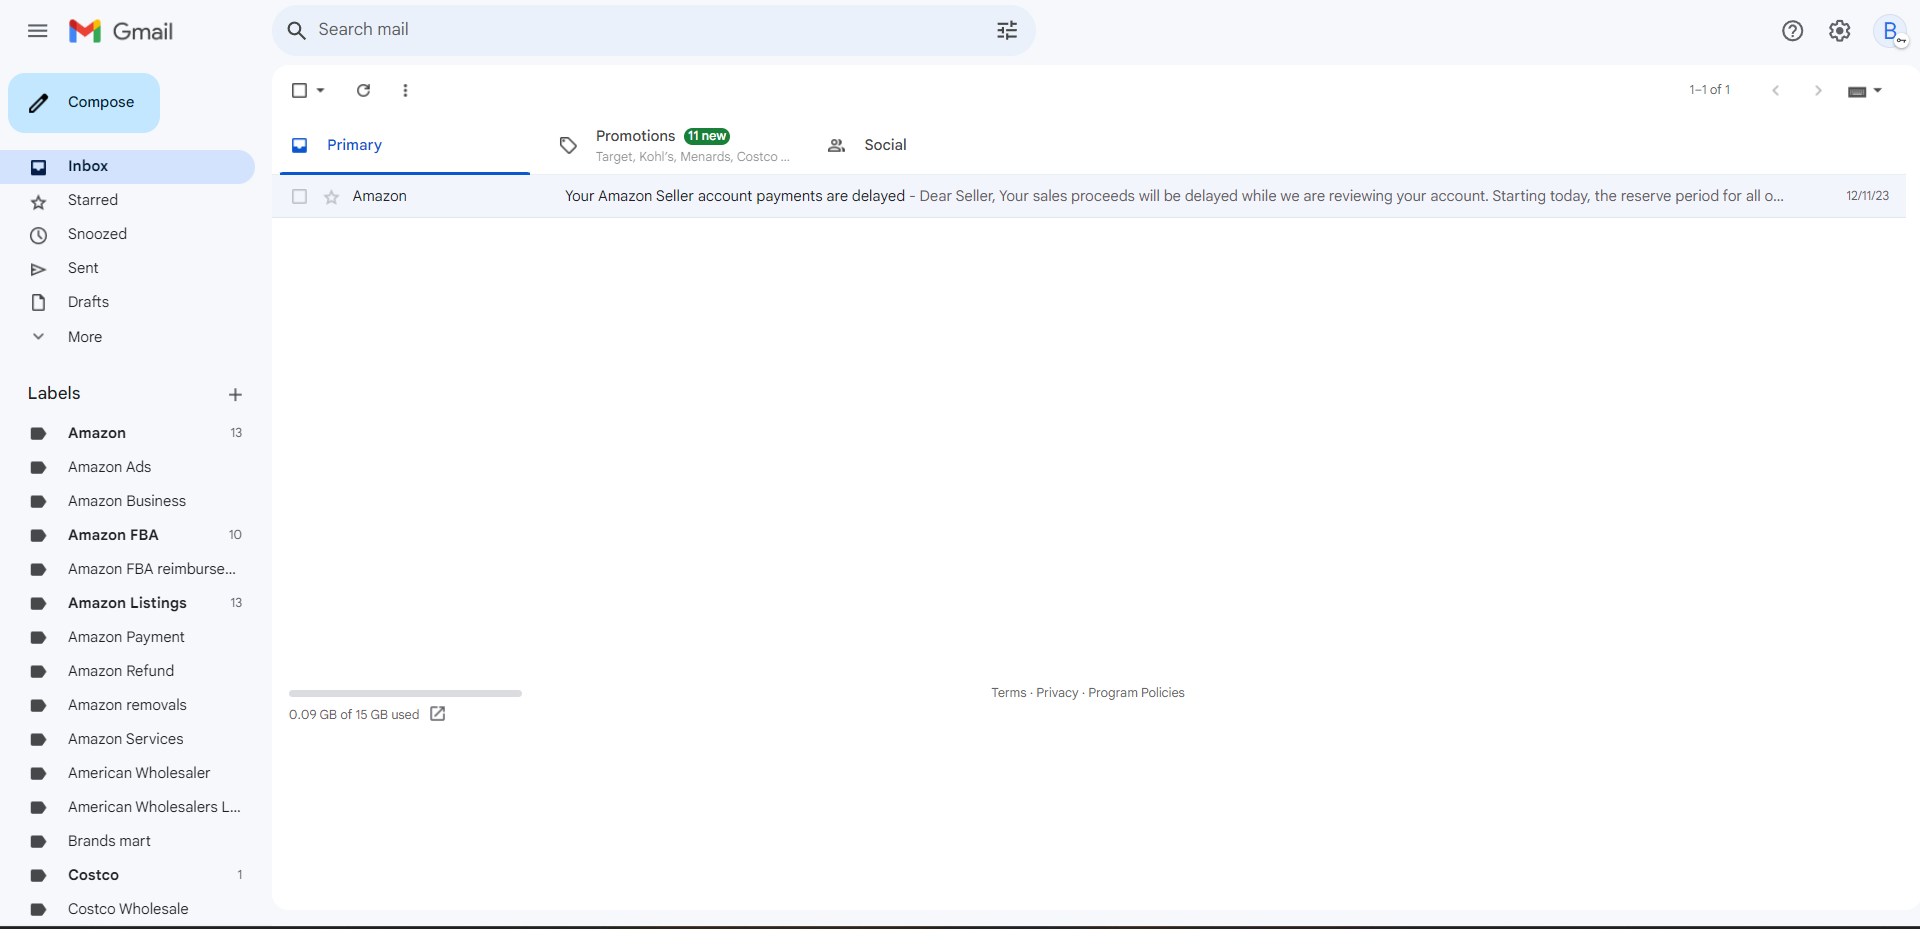This screenshot has height=929, width=1920.
Task: Go to newer messages arrow
Action: (x=1776, y=90)
